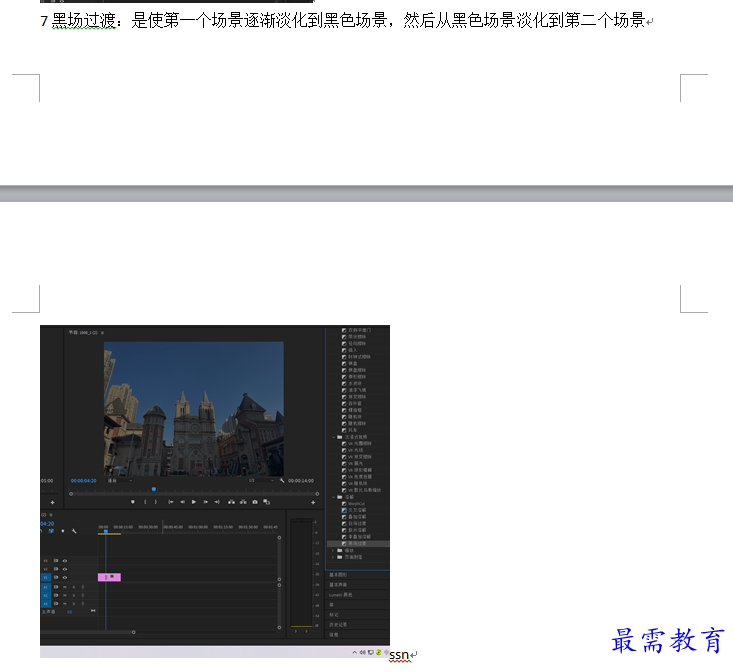Viewport: 733px width, 672px height.
Task: Collapse the 沉浸式视频 effects folder
Action: (x=333, y=437)
